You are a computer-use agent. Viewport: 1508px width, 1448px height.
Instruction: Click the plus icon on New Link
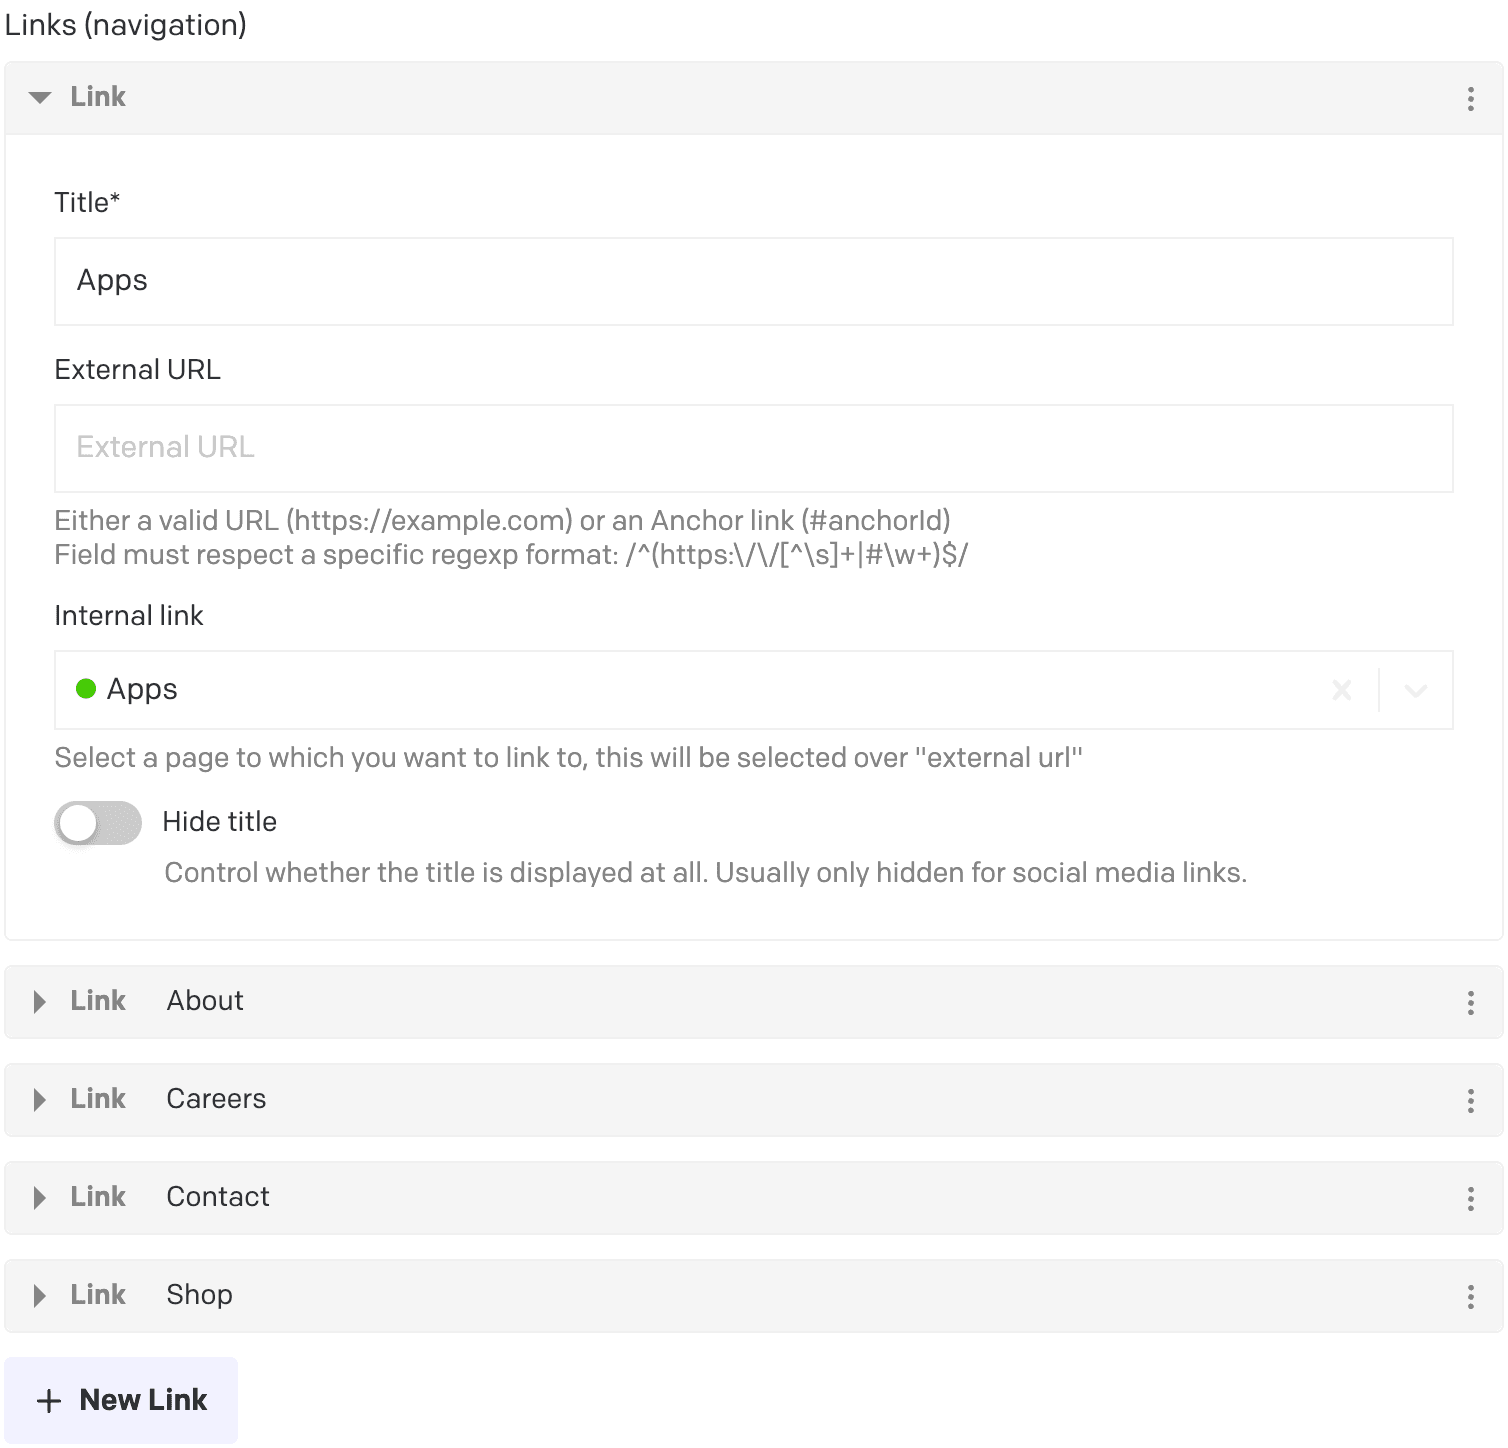coord(48,1401)
